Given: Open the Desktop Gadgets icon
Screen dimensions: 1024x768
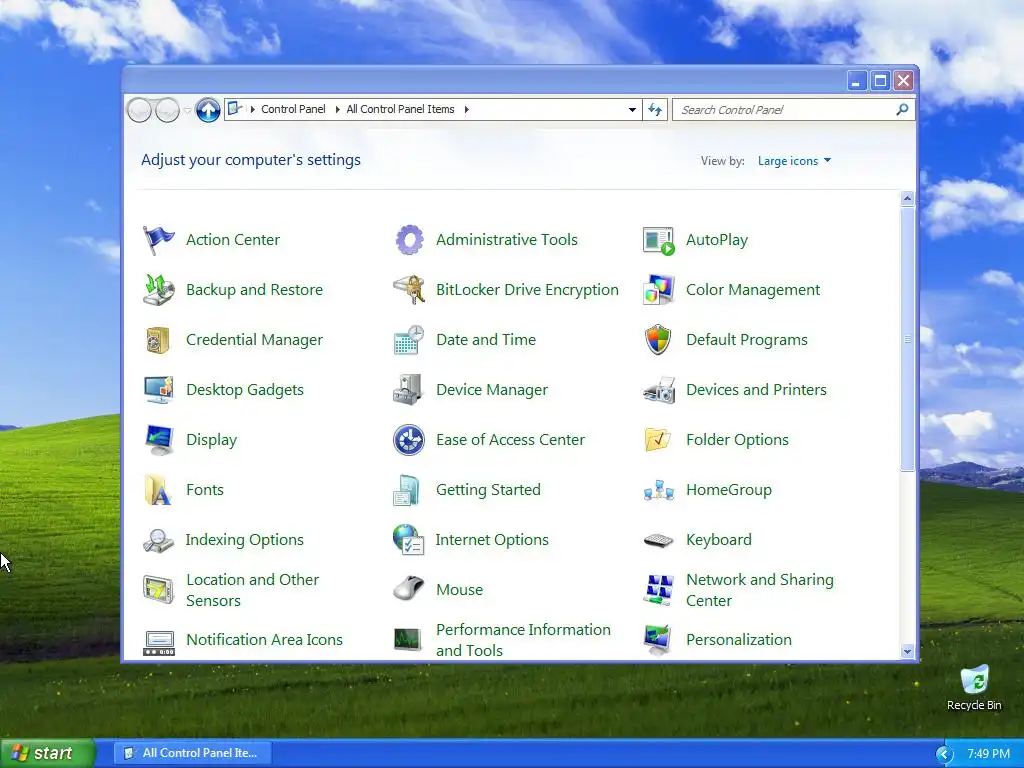Looking at the screenshot, I should coord(158,390).
